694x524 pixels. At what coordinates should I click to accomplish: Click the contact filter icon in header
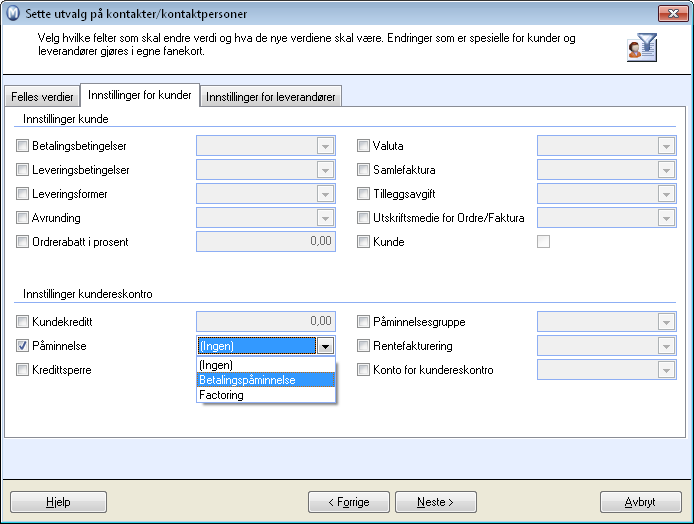point(642,47)
